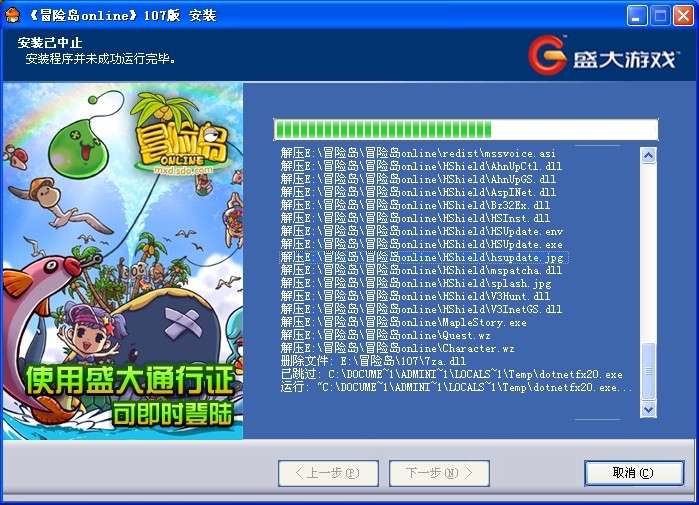The width and height of the screenshot is (699, 505).
Task: Select log line ending MapleStory.exe
Action: pyautogui.click(x=403, y=322)
